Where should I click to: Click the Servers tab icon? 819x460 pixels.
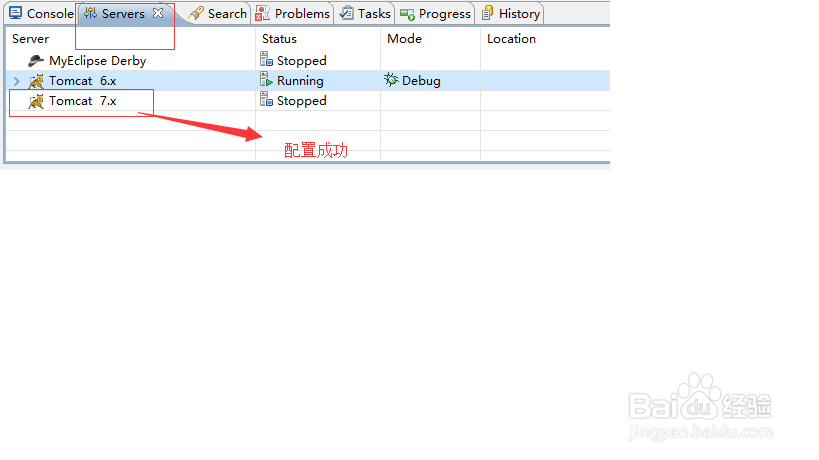[90, 13]
